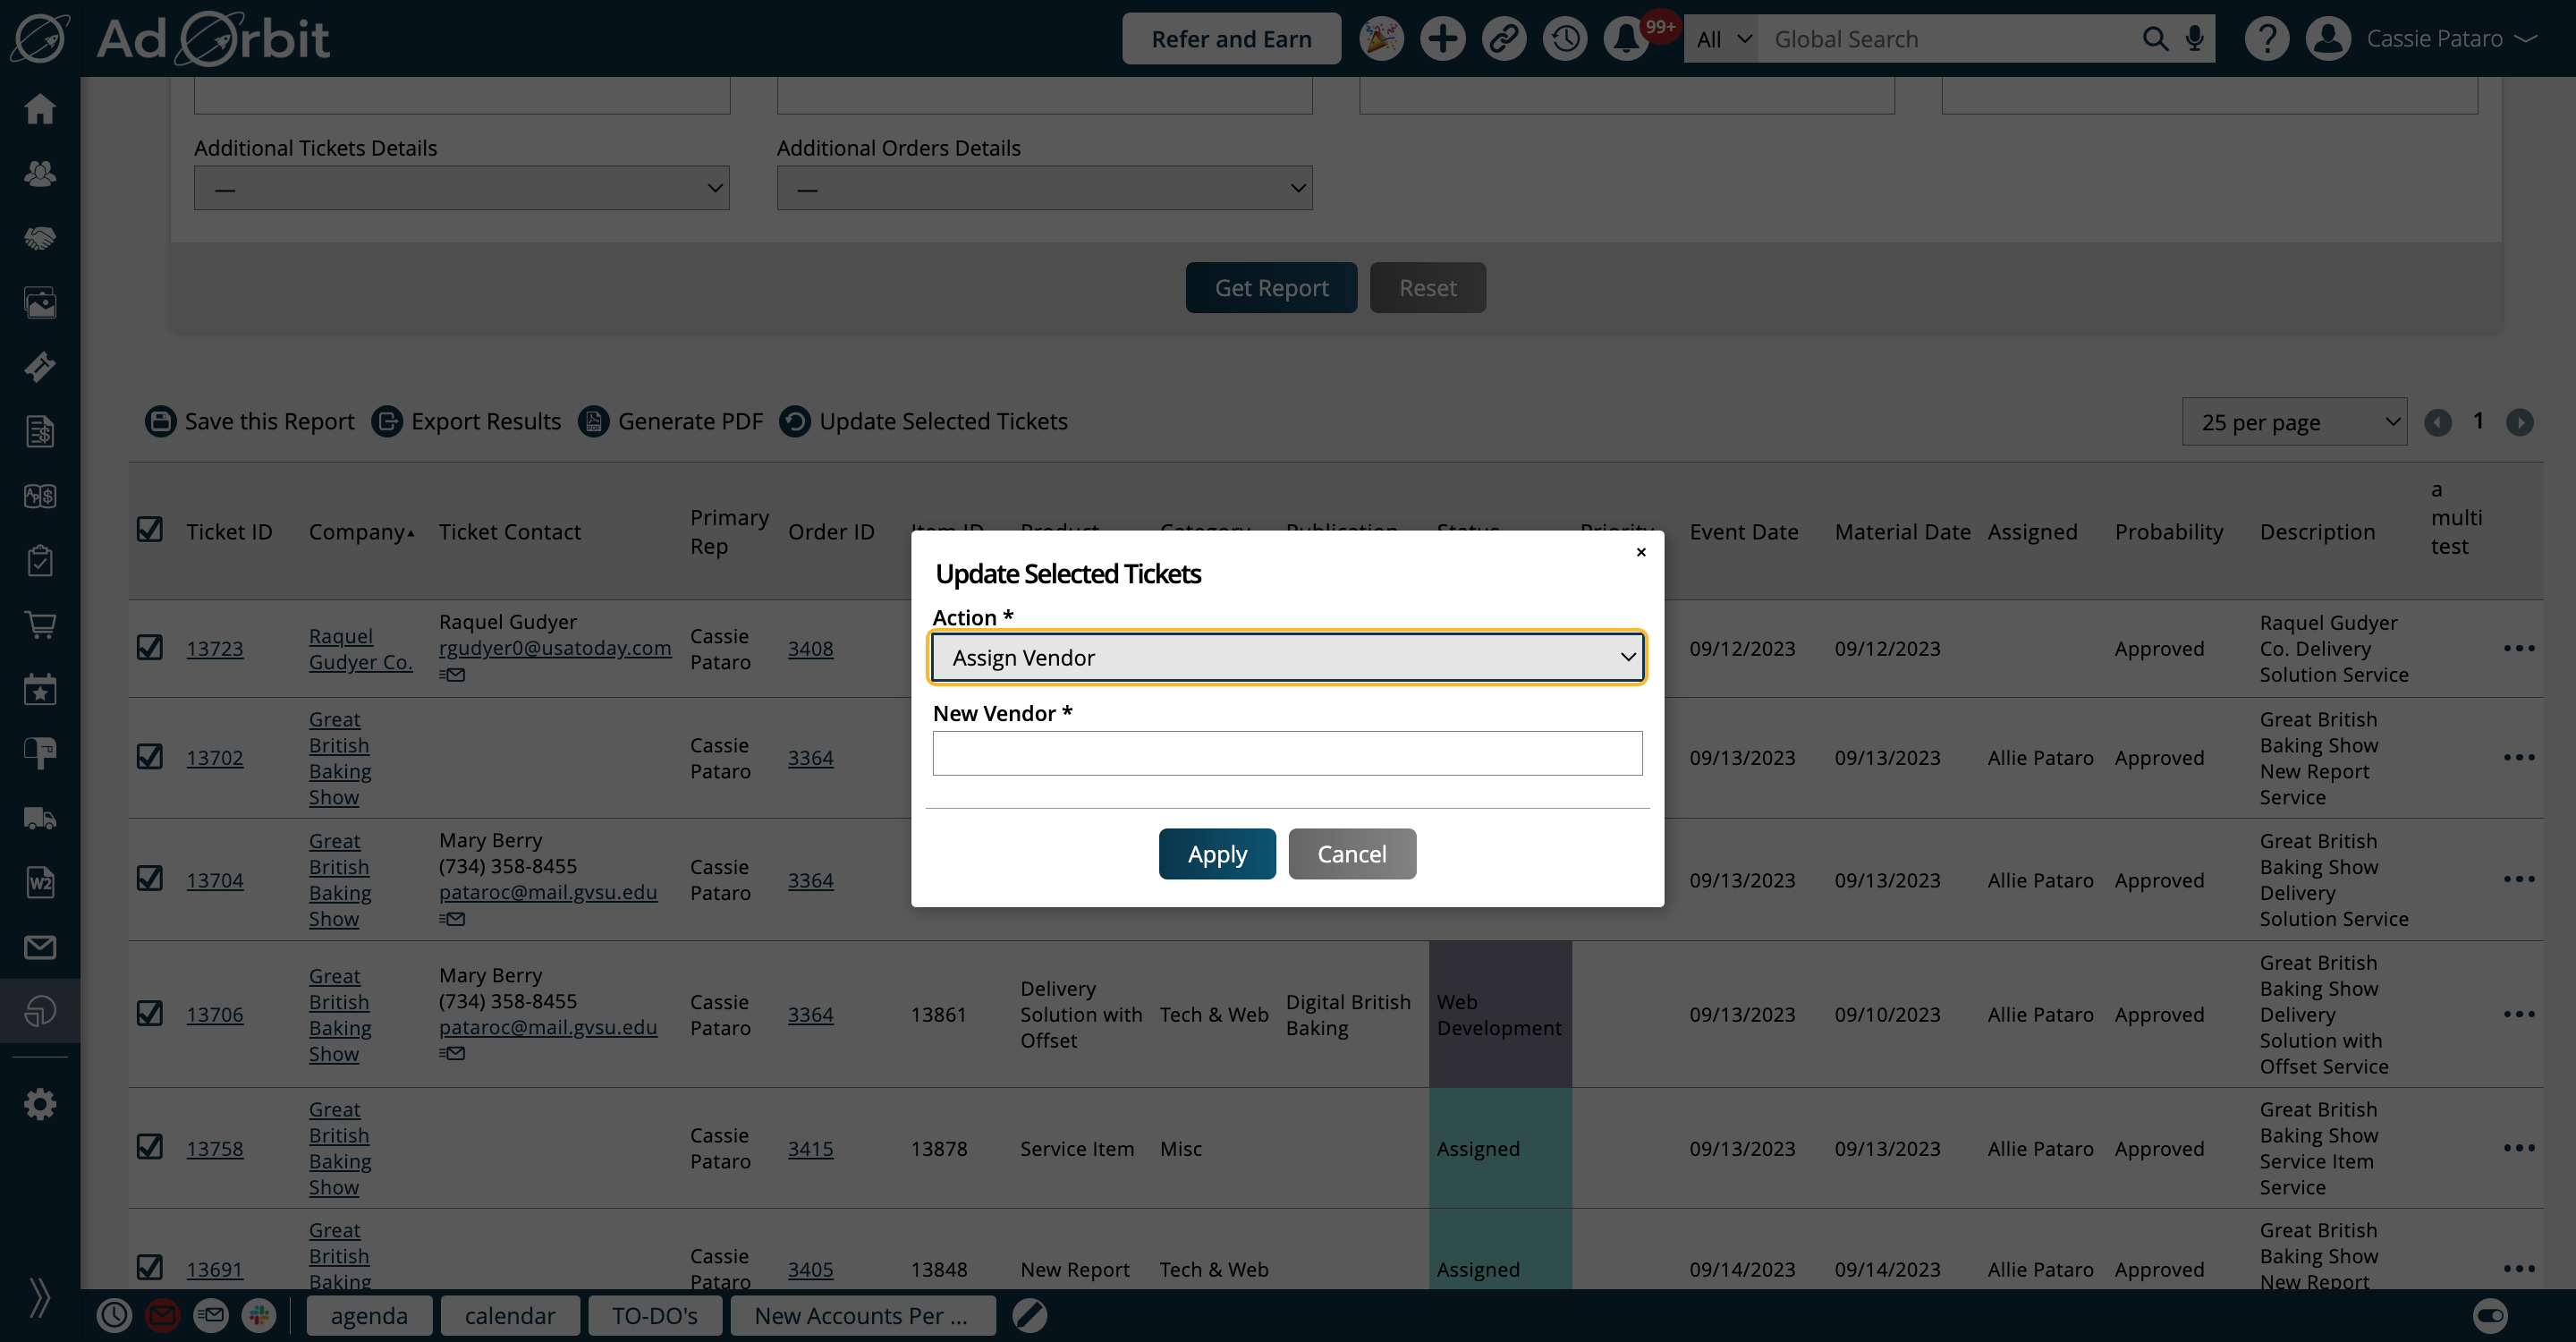Screen dimensions: 2576x1342
Task: Open the Additional Orders Details dropdown
Action: tap(1044, 188)
